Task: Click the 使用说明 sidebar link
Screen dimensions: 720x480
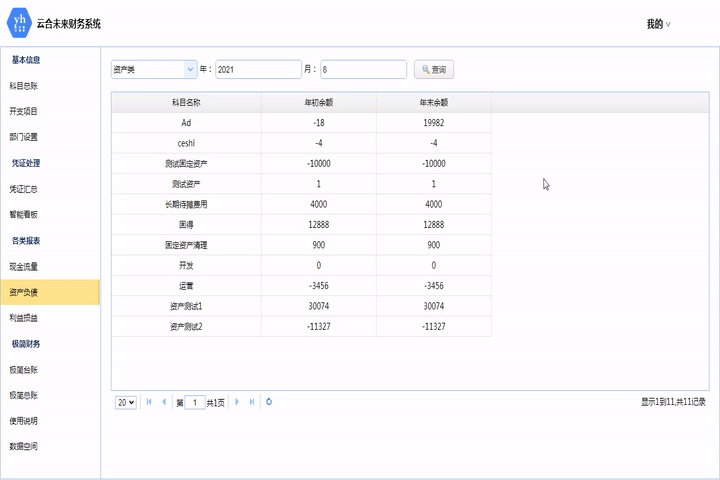Action: [x=24, y=421]
